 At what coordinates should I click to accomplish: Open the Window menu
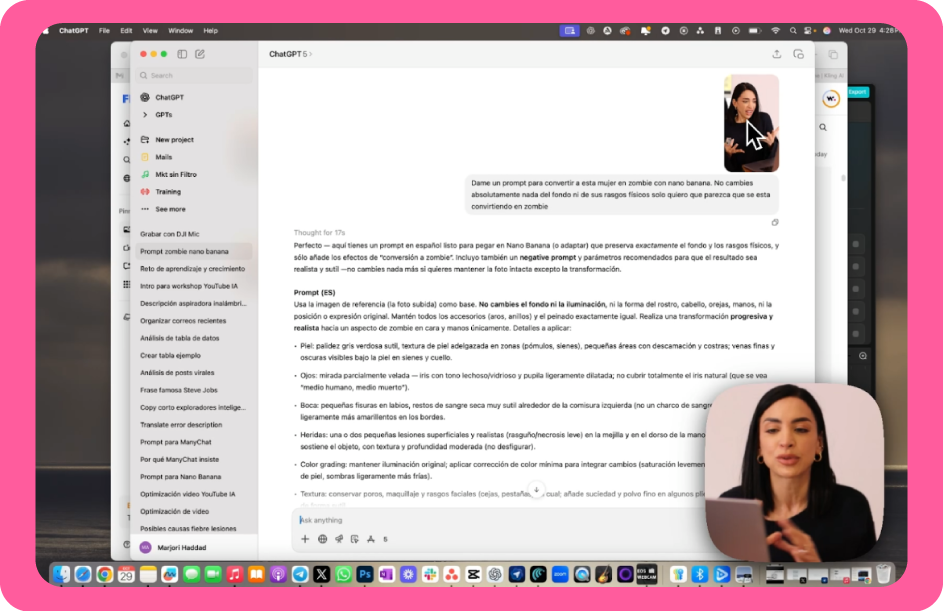180,31
